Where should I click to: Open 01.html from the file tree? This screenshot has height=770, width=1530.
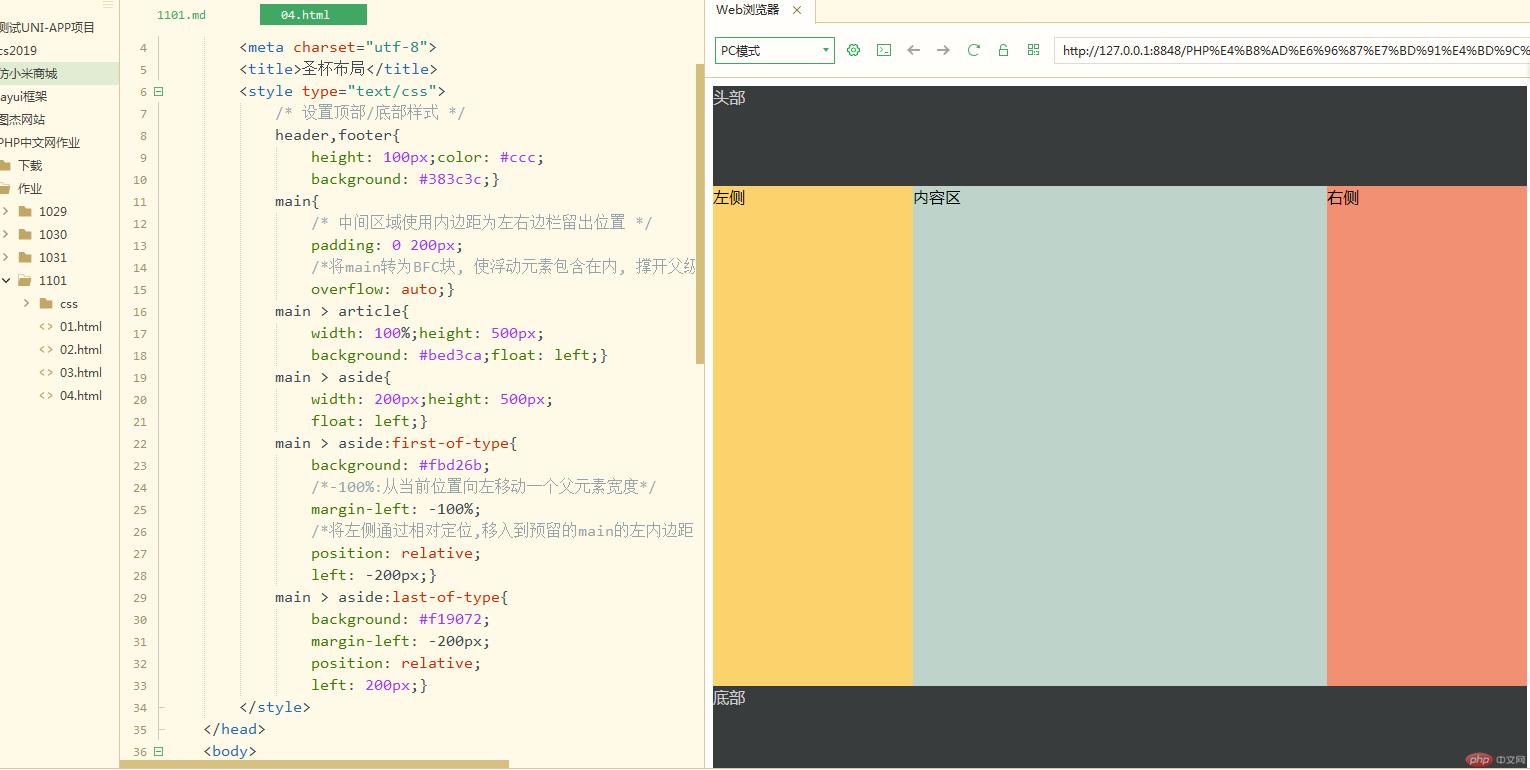[x=81, y=327]
